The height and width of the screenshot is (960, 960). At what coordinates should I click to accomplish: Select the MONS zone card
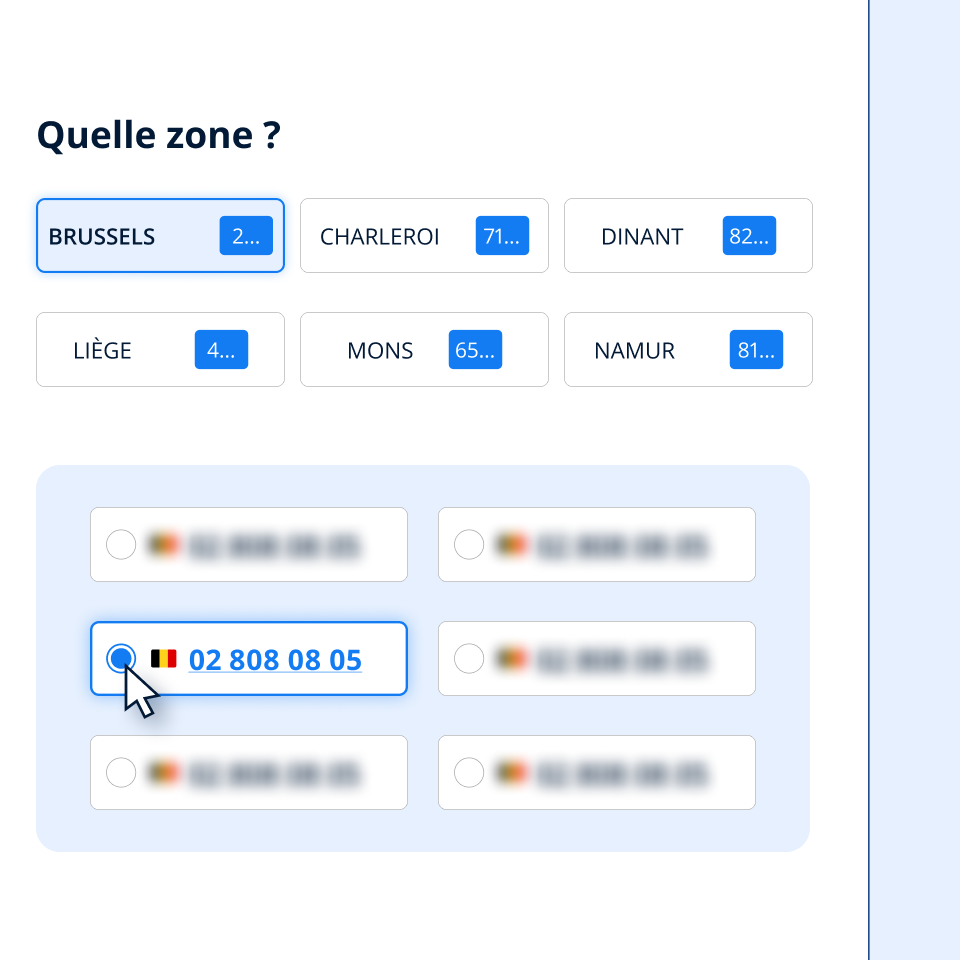coord(424,349)
